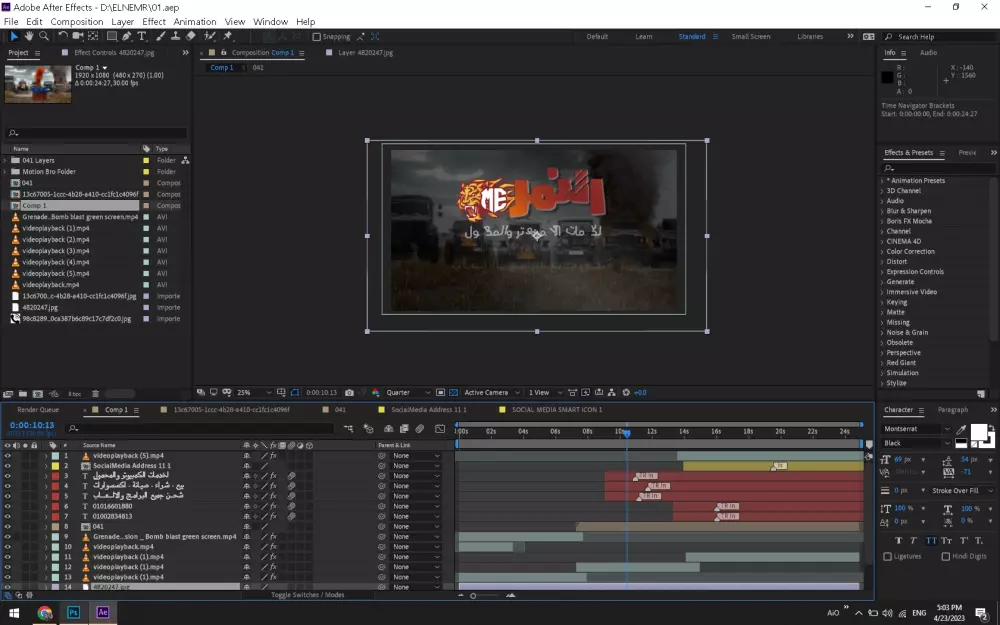
Task: Choose the Horizontal Type tool
Action: [142, 36]
